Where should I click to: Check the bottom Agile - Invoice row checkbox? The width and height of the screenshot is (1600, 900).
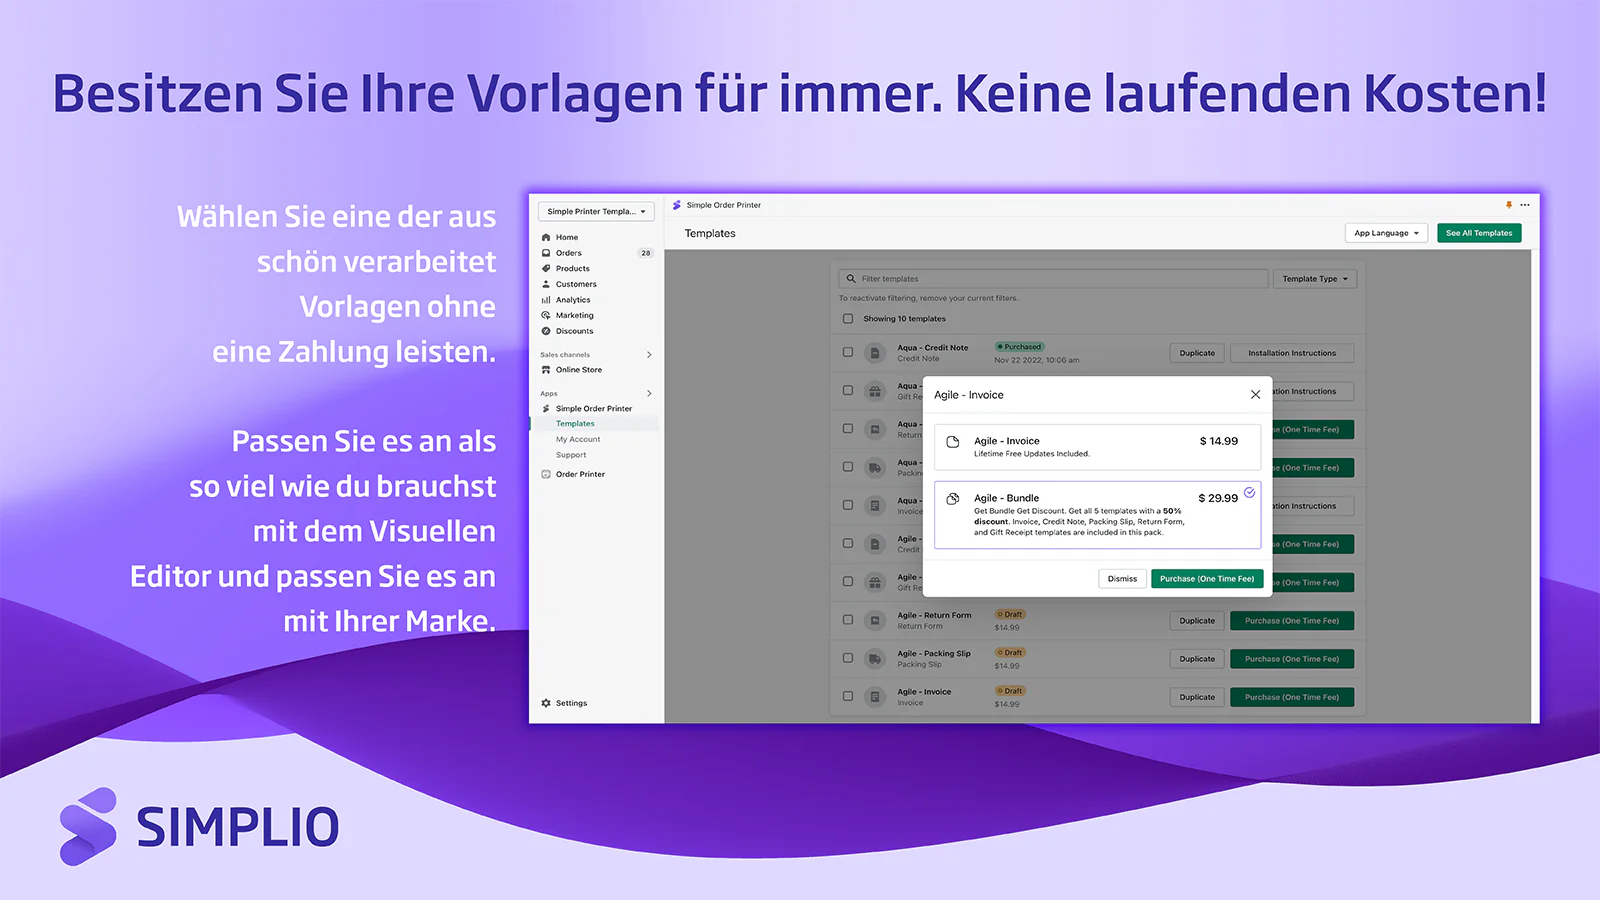(848, 697)
